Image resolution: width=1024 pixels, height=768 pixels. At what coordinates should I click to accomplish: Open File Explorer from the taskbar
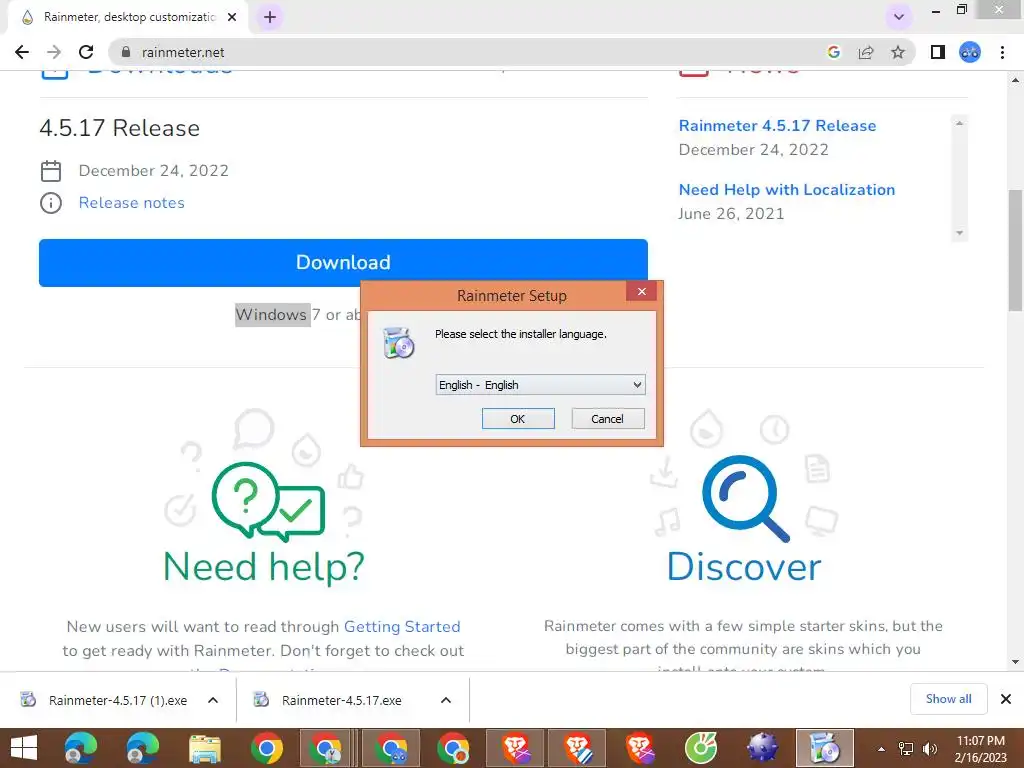[x=204, y=748]
